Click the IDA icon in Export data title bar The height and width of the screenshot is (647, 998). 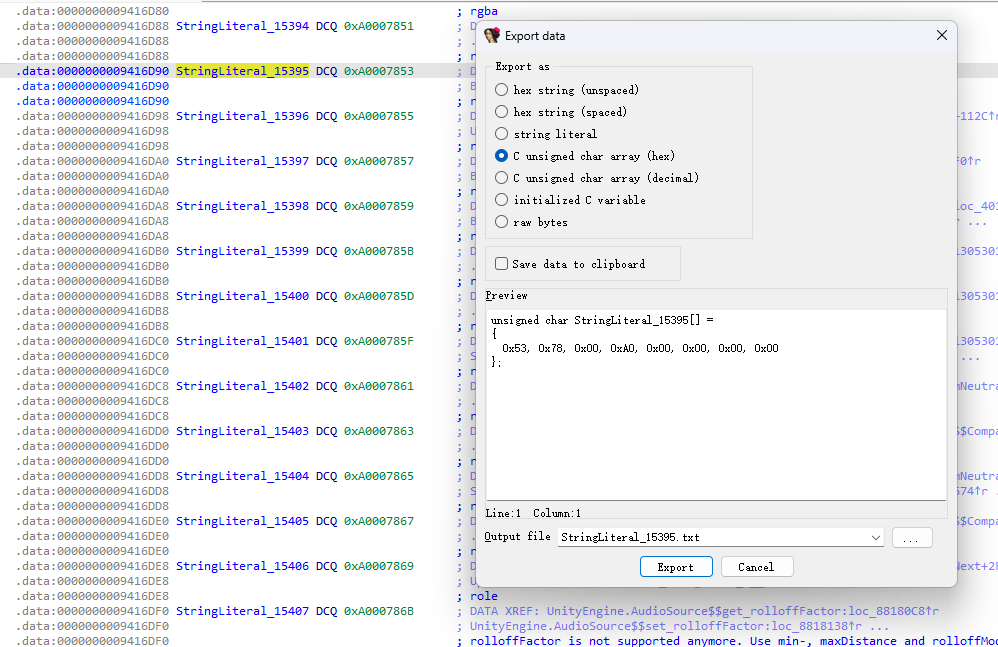click(491, 36)
